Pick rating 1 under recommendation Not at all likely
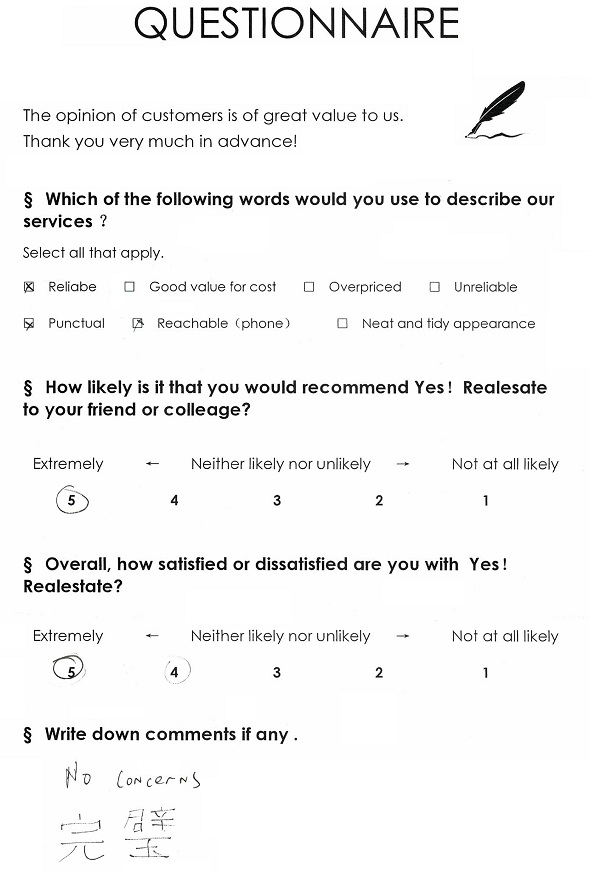 coord(485,501)
